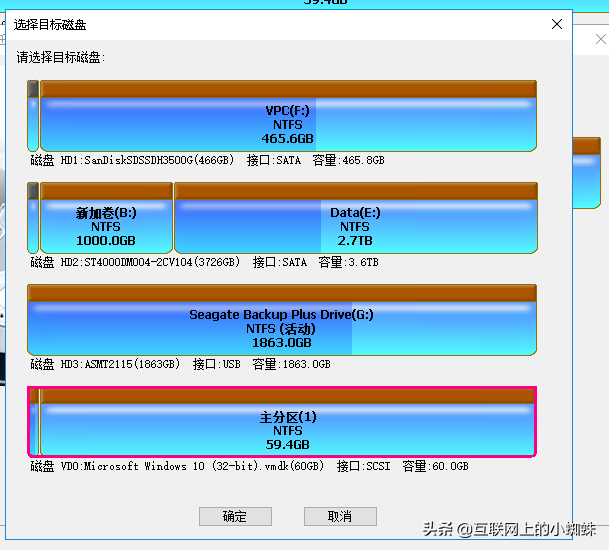The width and height of the screenshot is (609, 550).
Task: Click the 取消 cancel button
Action: (340, 516)
